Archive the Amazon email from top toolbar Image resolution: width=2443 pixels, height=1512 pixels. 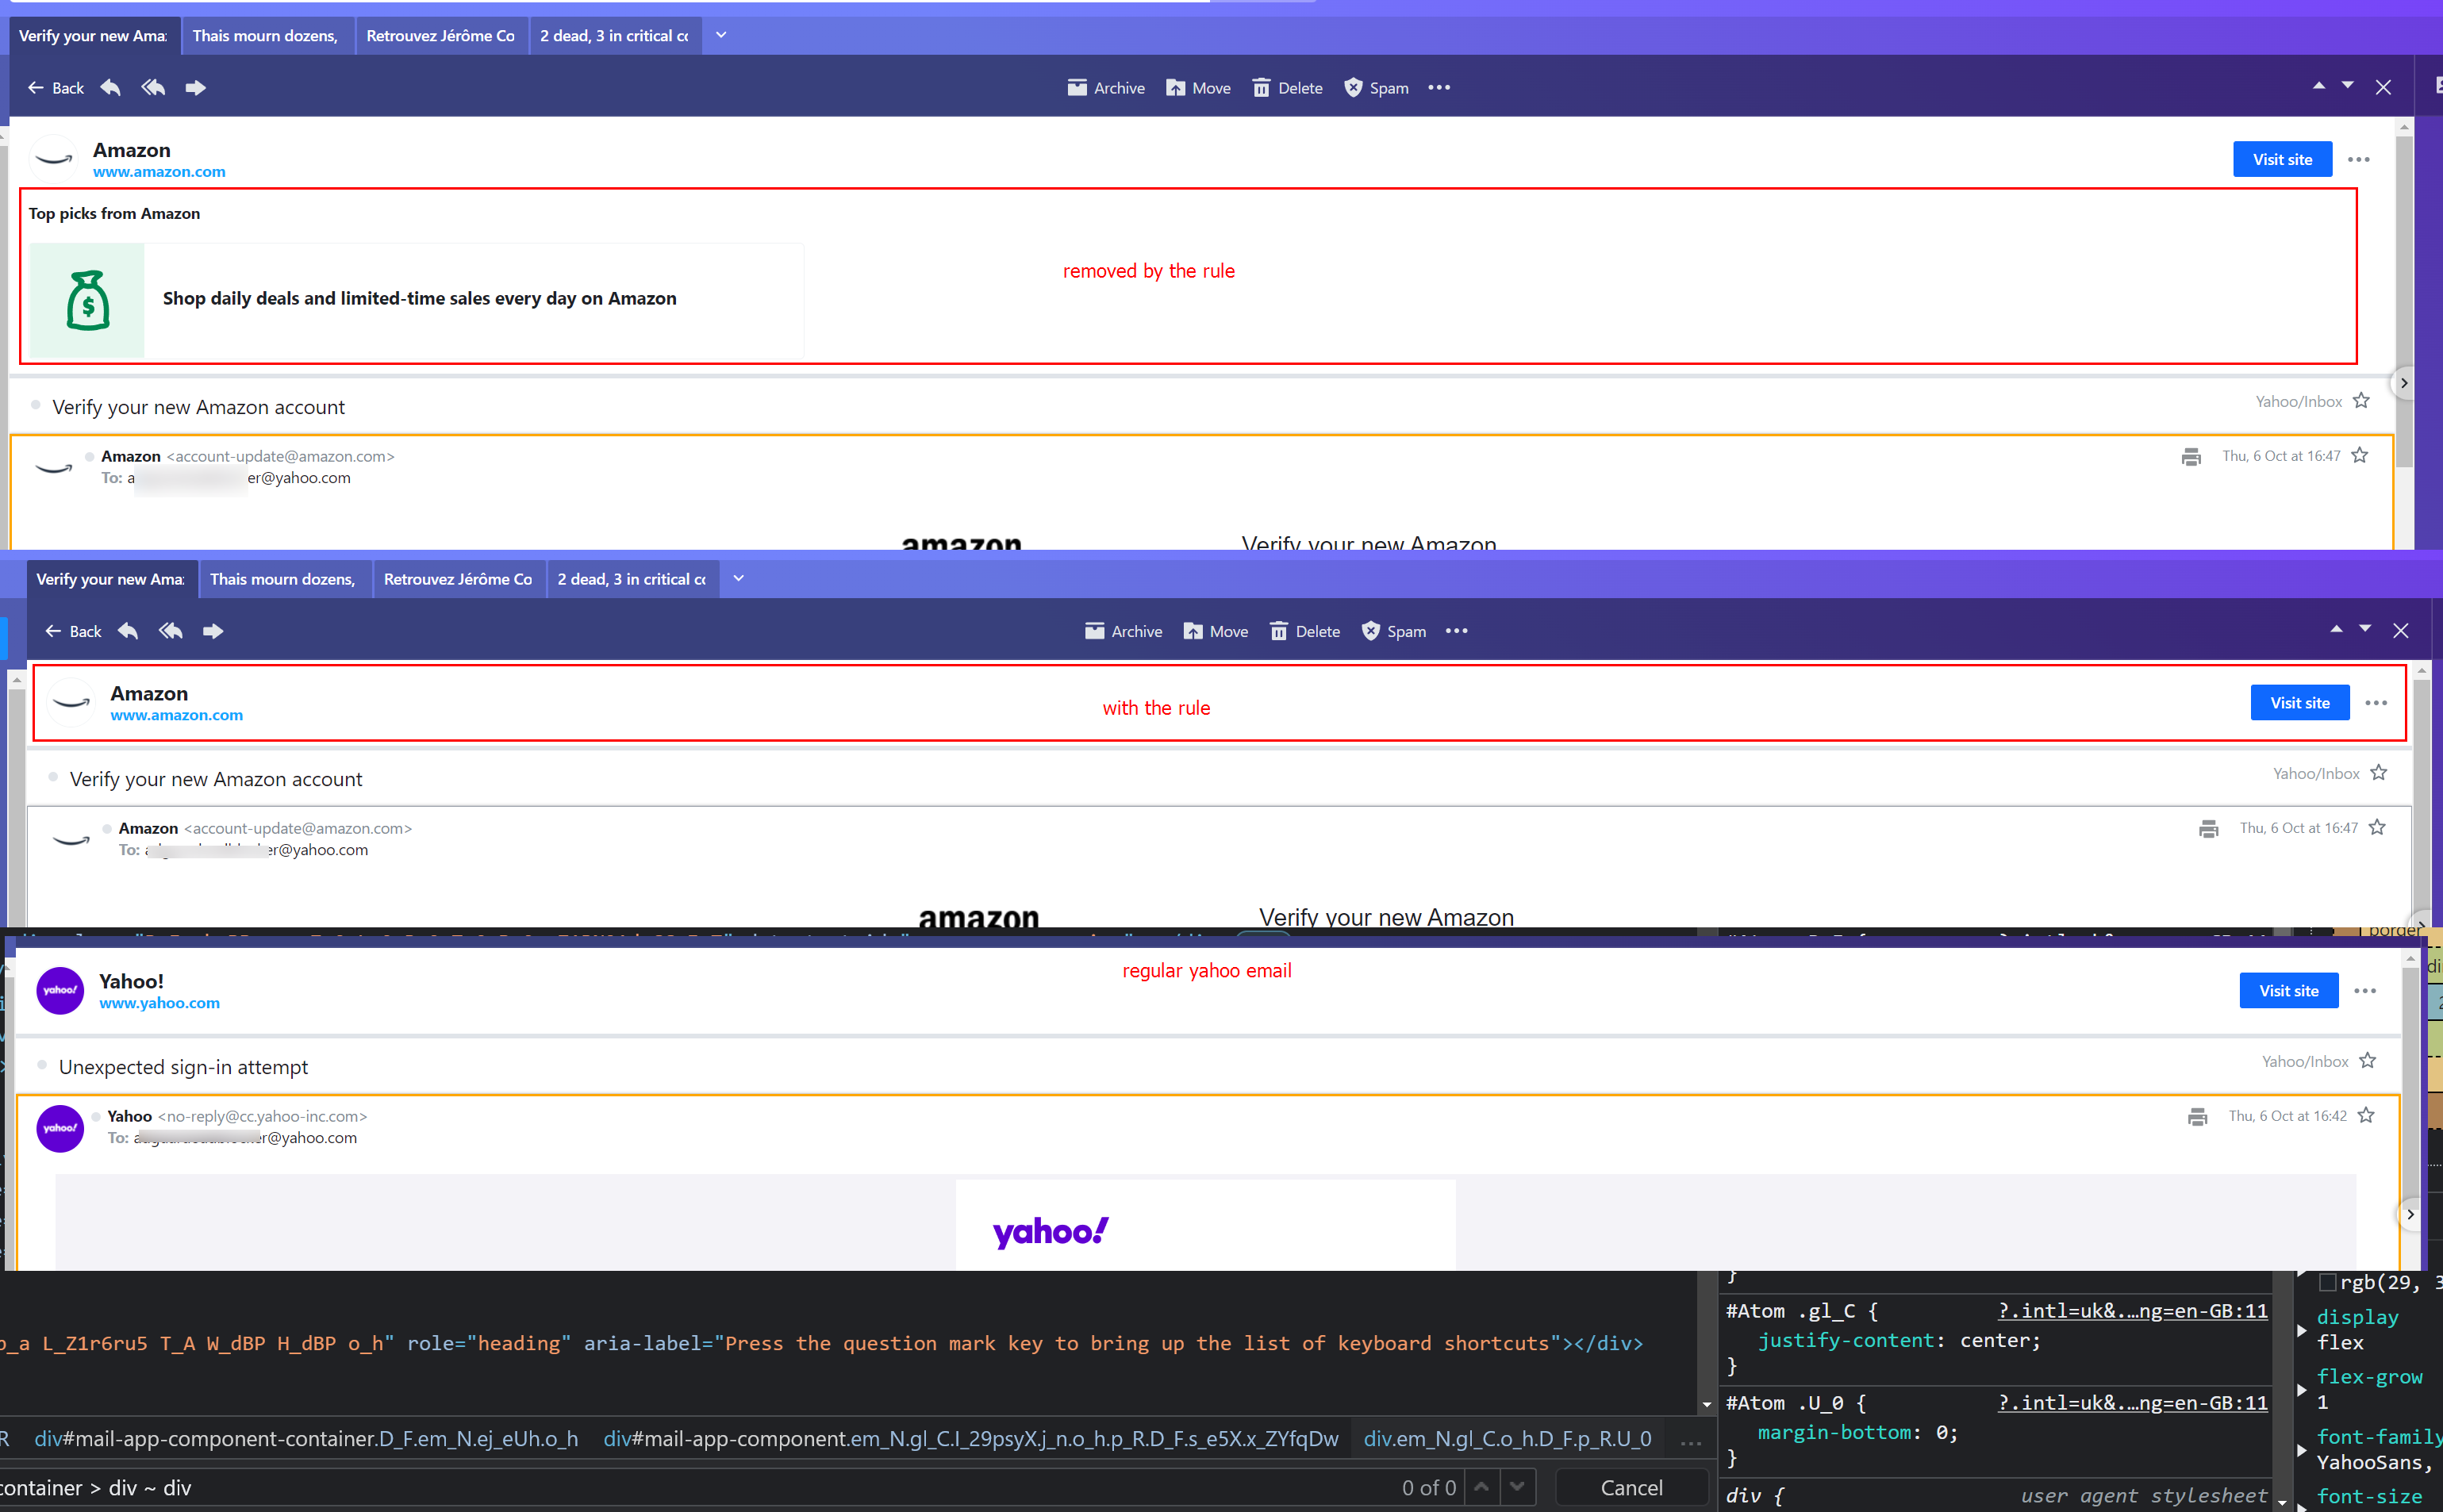click(1105, 88)
